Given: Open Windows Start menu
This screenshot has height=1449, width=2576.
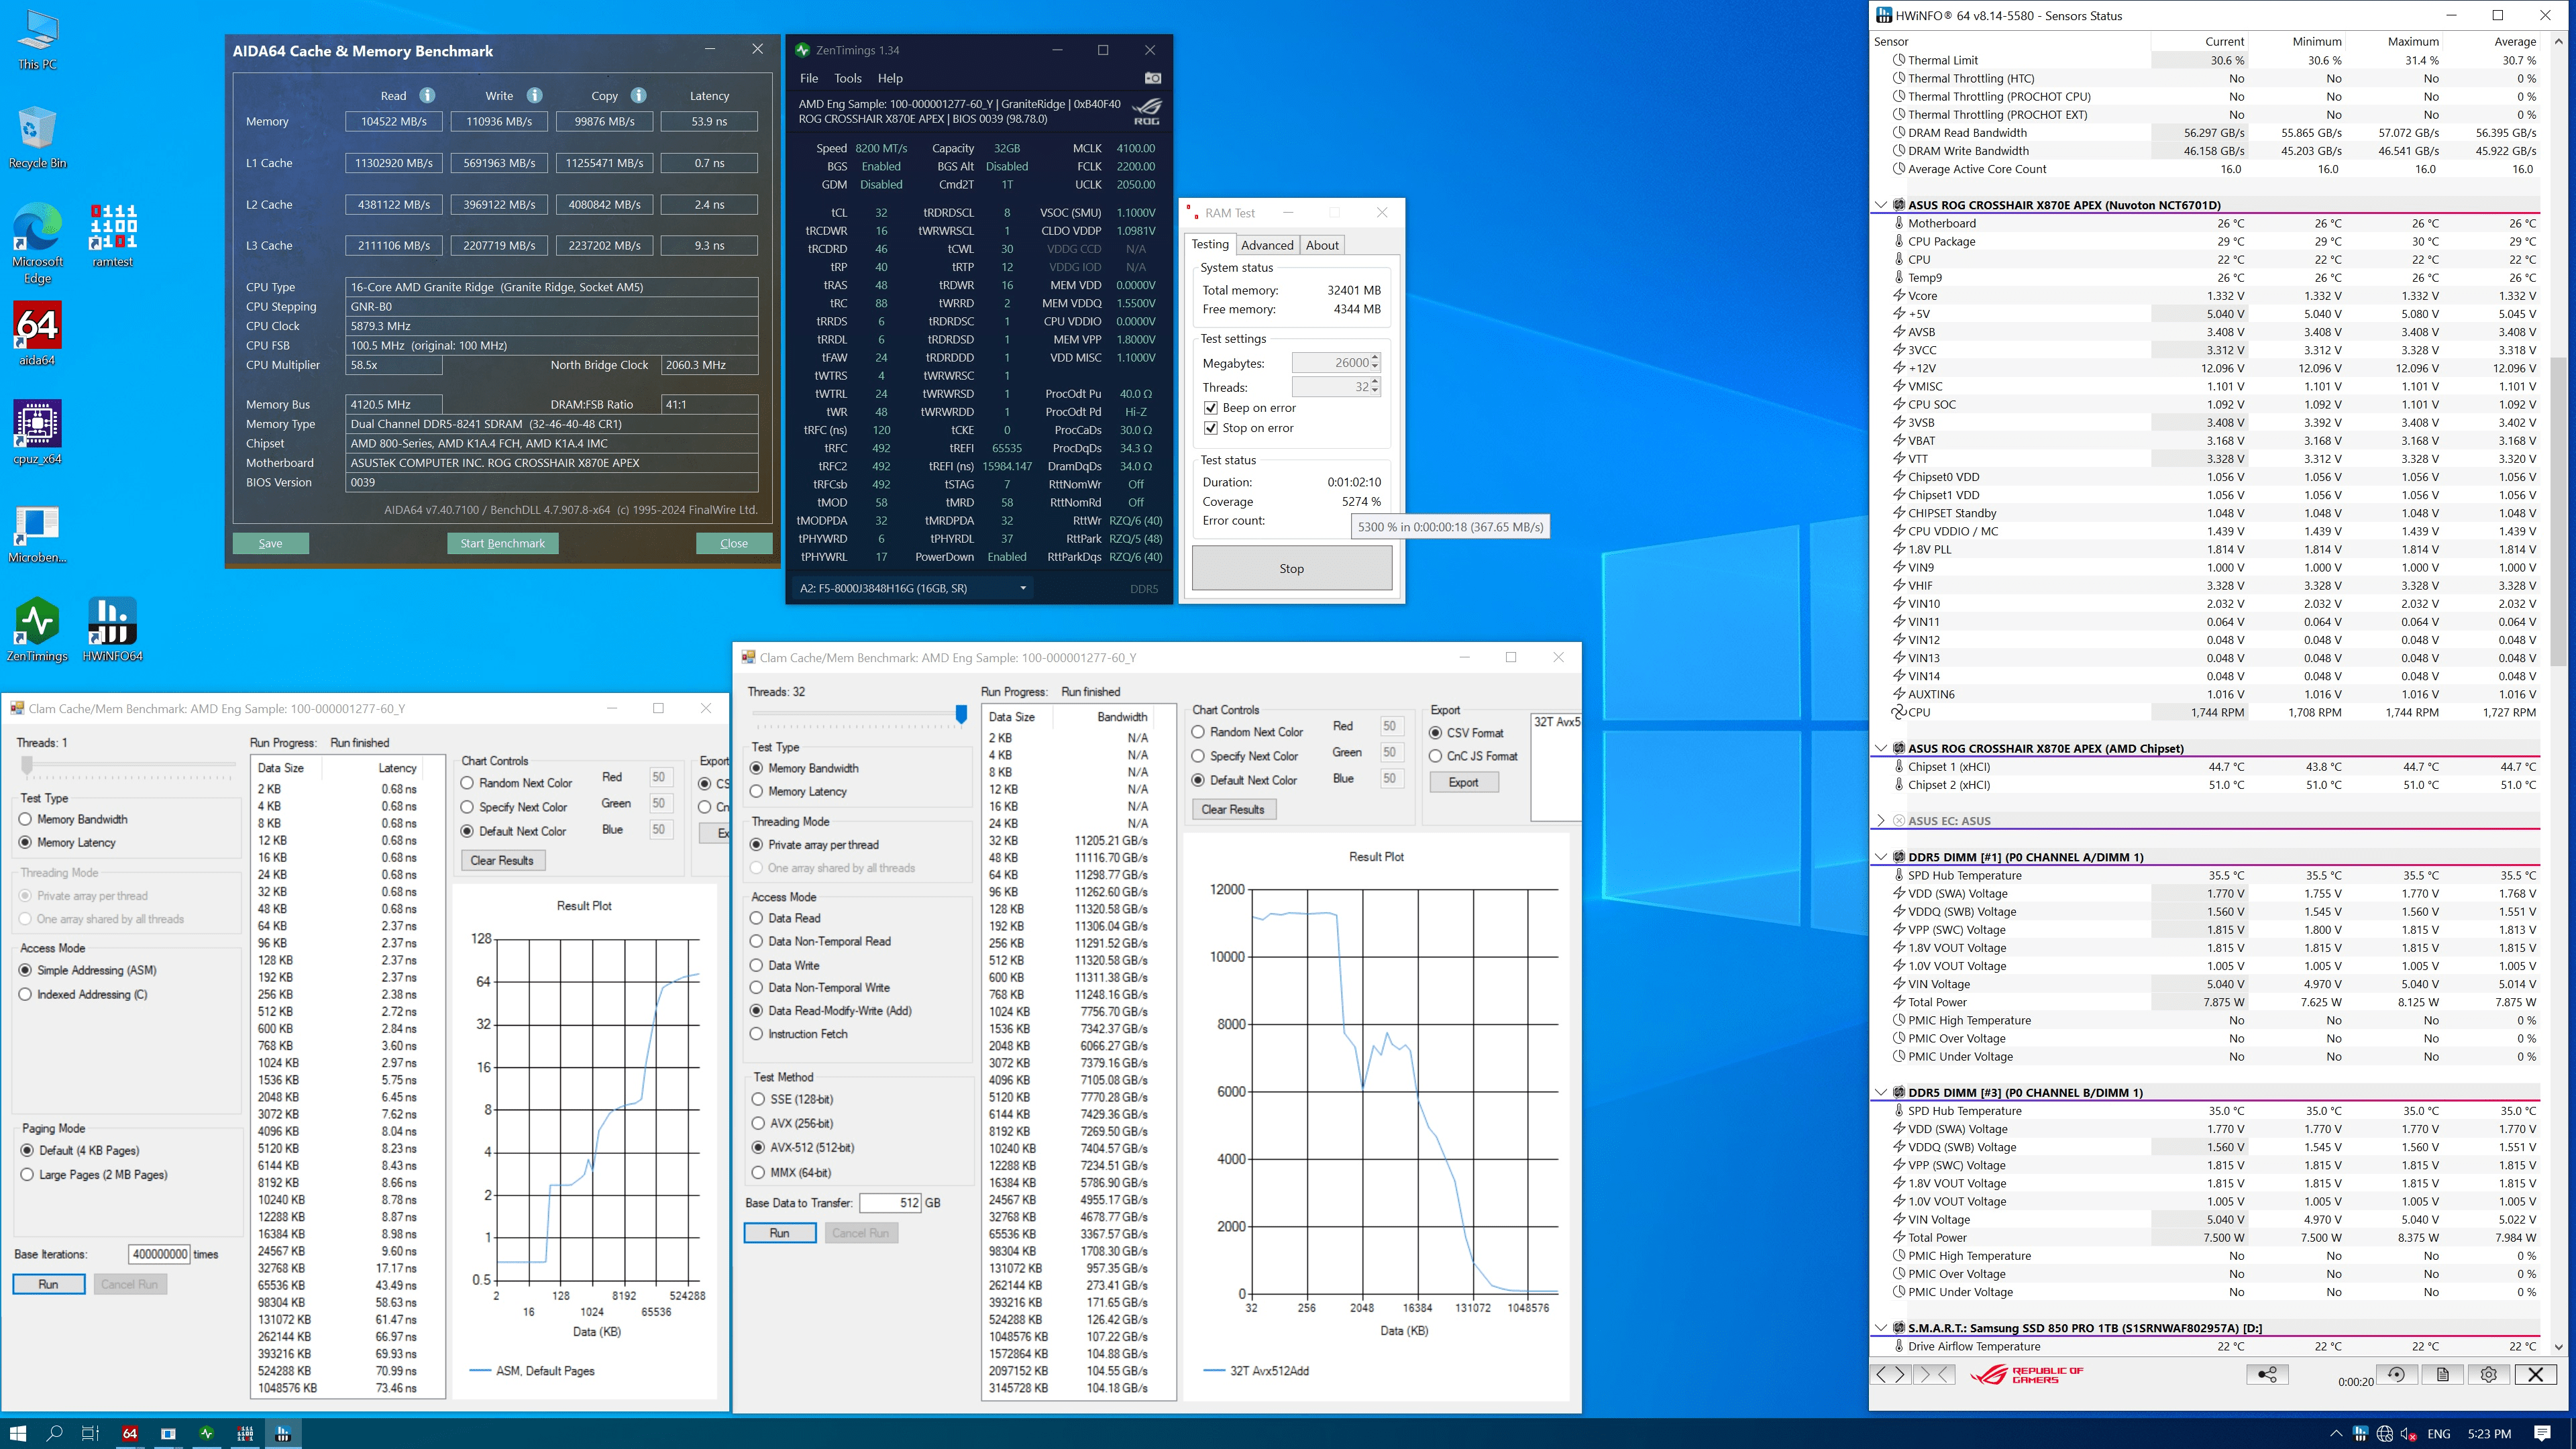Looking at the screenshot, I should coord(18,1433).
